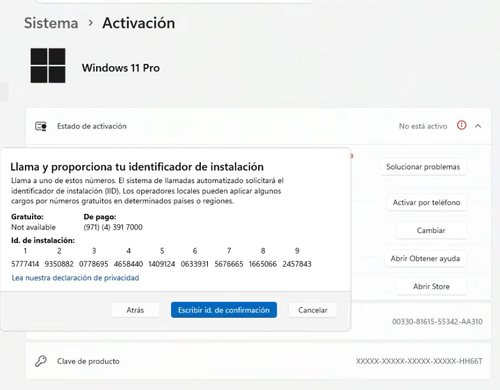Click installation ID group 0778695
The width and height of the screenshot is (500, 390).
click(94, 264)
